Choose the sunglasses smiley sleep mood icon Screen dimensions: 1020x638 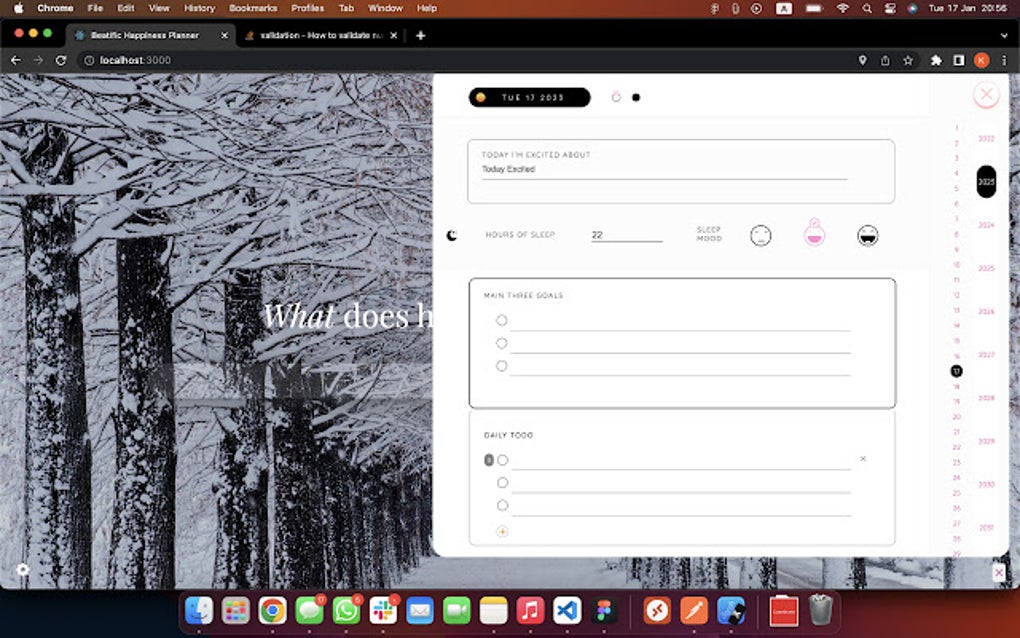pyautogui.click(x=866, y=234)
